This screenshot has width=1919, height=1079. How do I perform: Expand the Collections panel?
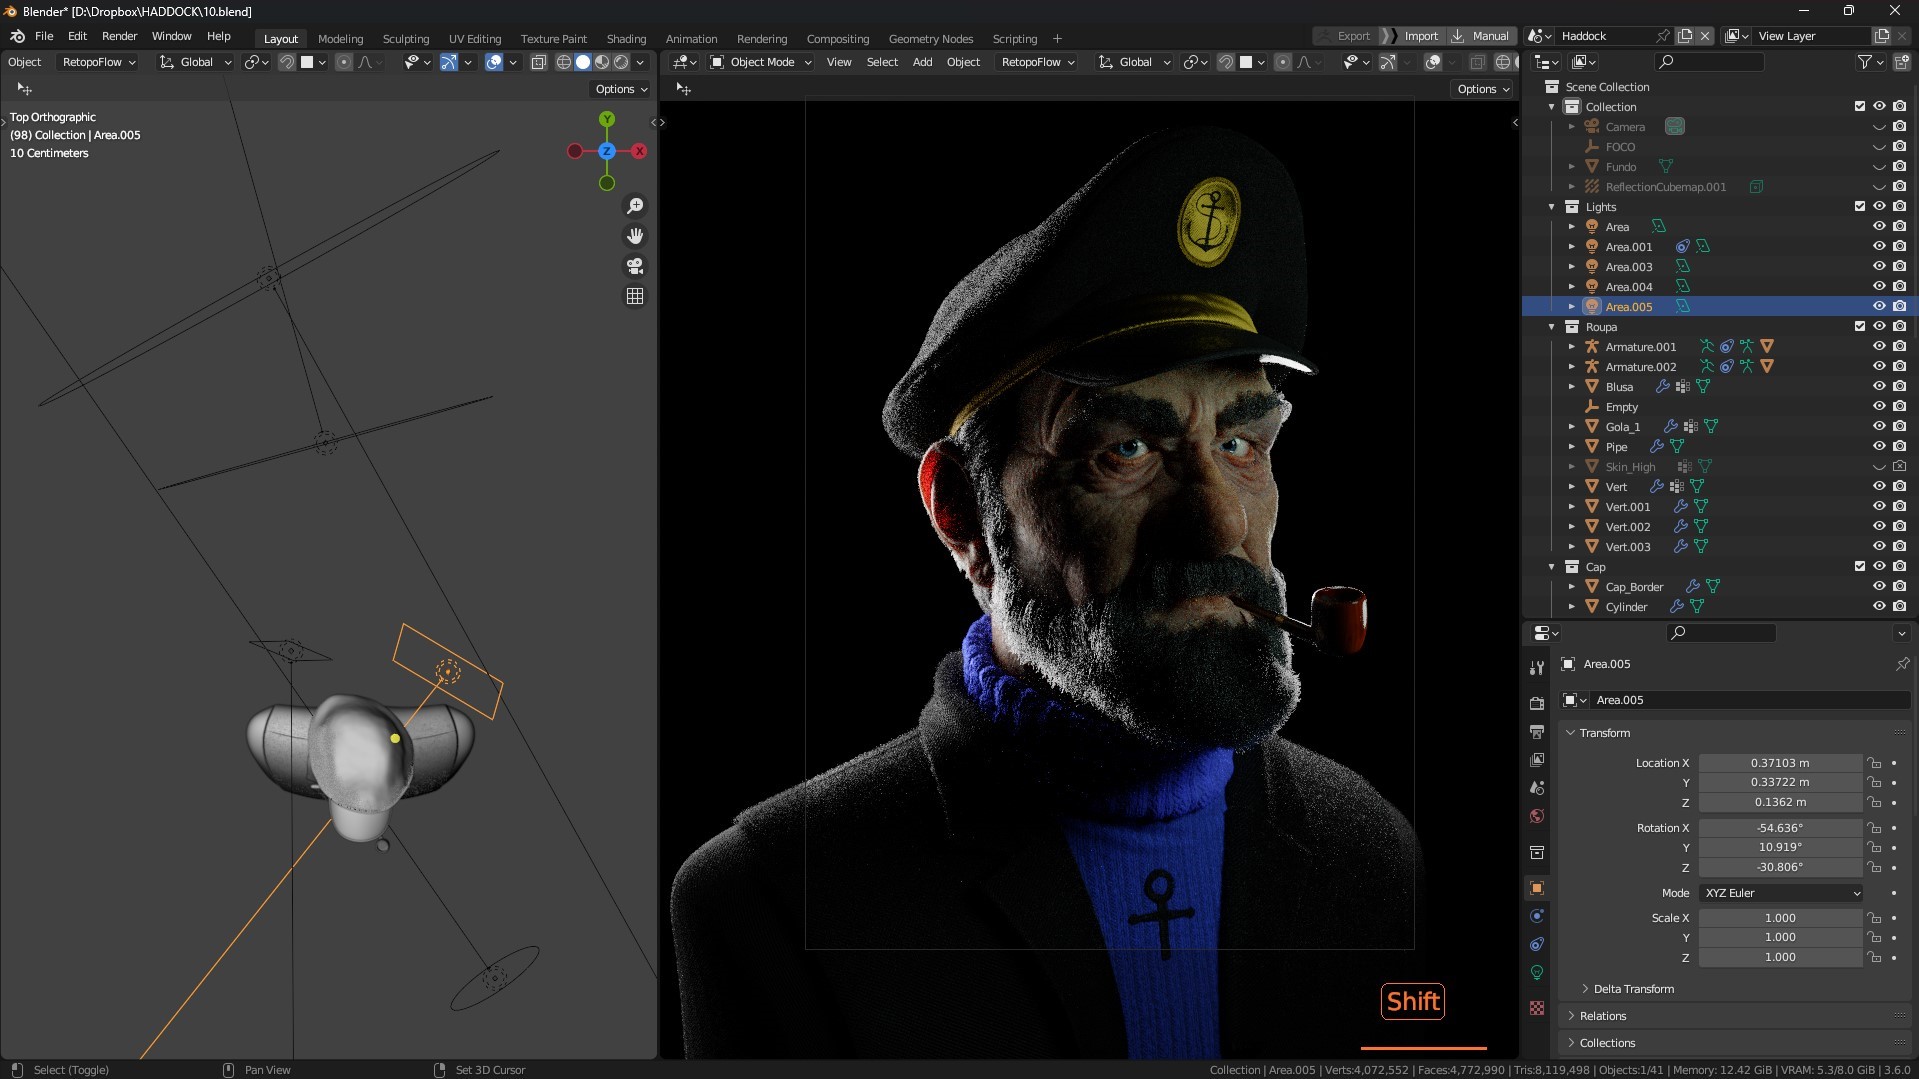[1607, 1043]
